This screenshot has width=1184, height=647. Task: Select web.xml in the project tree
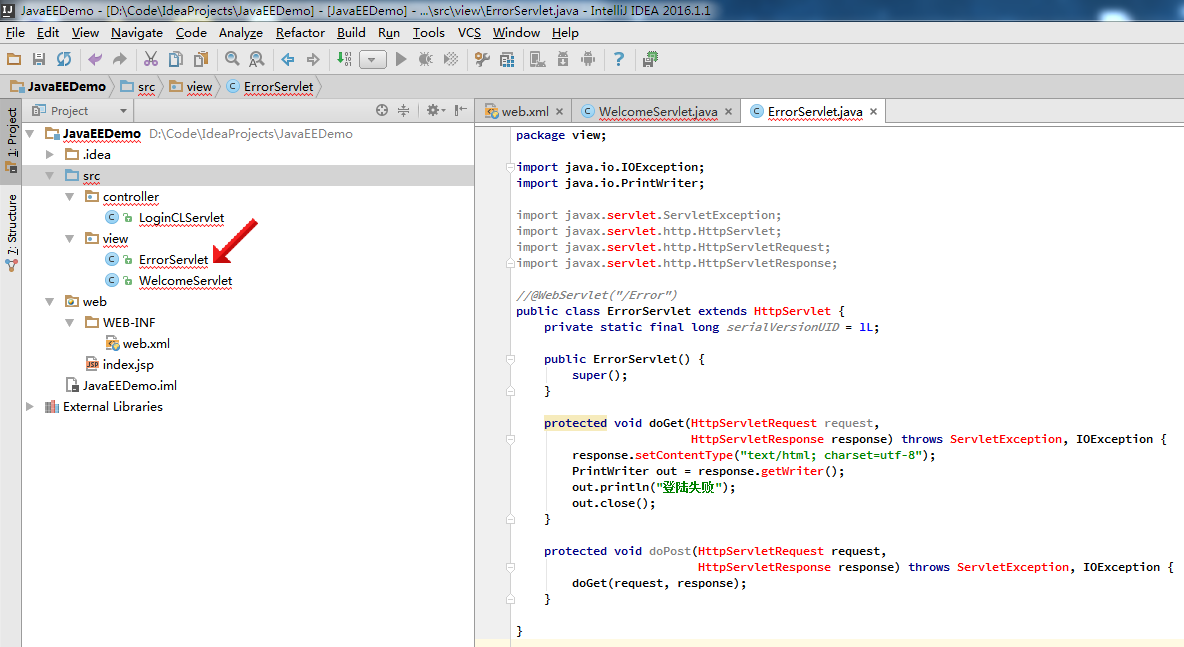pos(146,344)
